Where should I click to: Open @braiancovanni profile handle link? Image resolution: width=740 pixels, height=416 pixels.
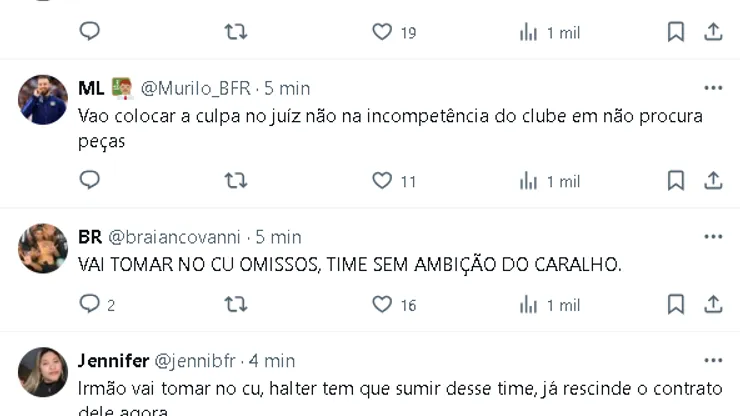(x=174, y=237)
